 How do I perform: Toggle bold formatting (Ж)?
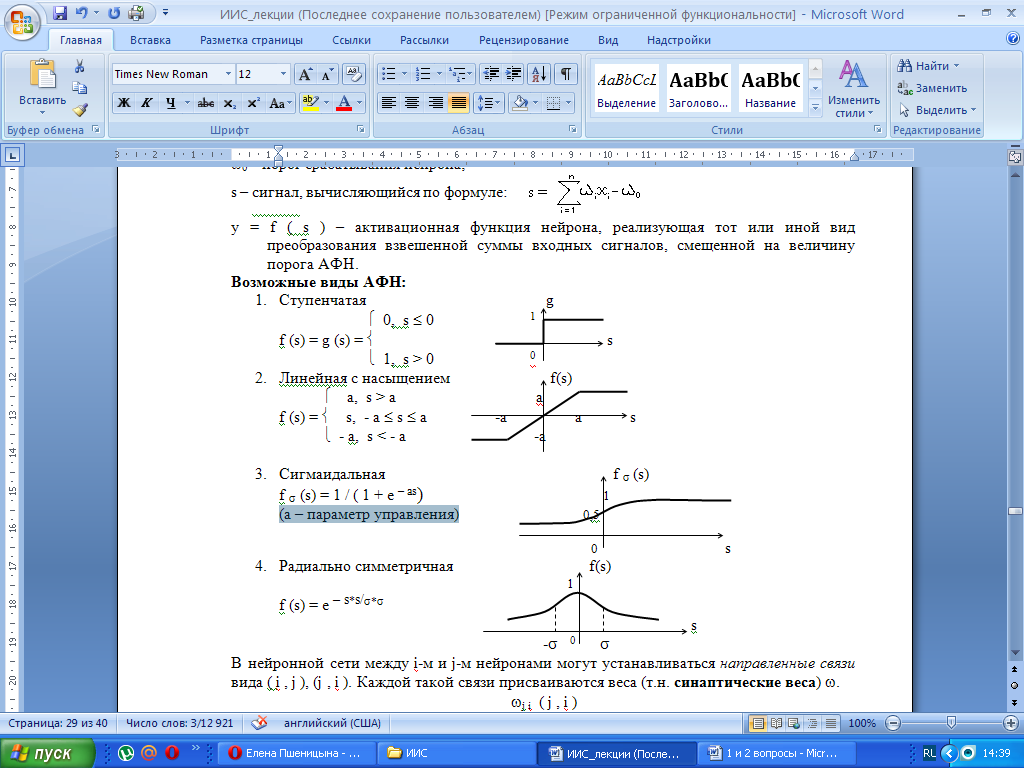click(123, 103)
